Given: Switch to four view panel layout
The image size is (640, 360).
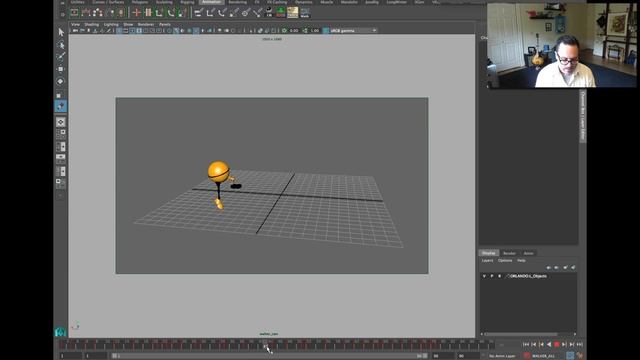Looking at the screenshot, I should [61, 133].
